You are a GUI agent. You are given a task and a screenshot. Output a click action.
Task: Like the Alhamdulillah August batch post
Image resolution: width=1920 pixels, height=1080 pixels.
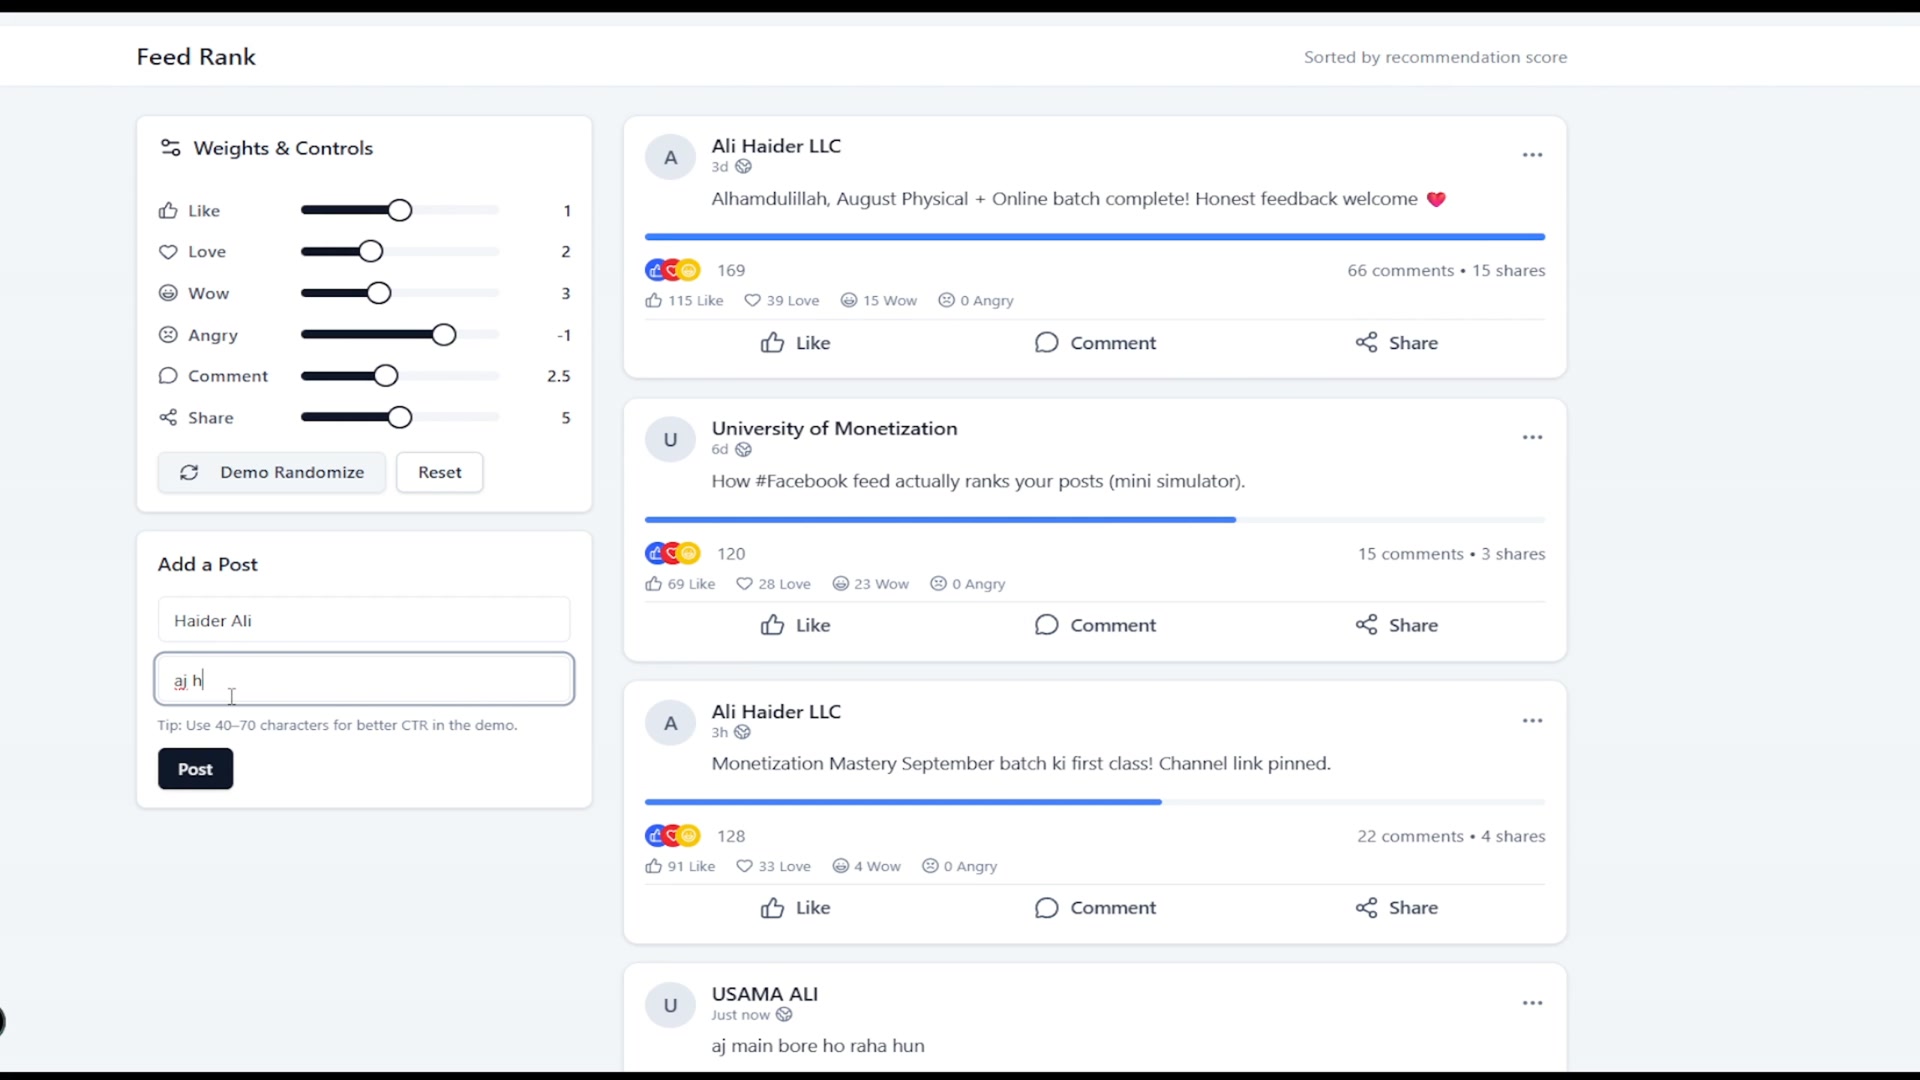795,343
